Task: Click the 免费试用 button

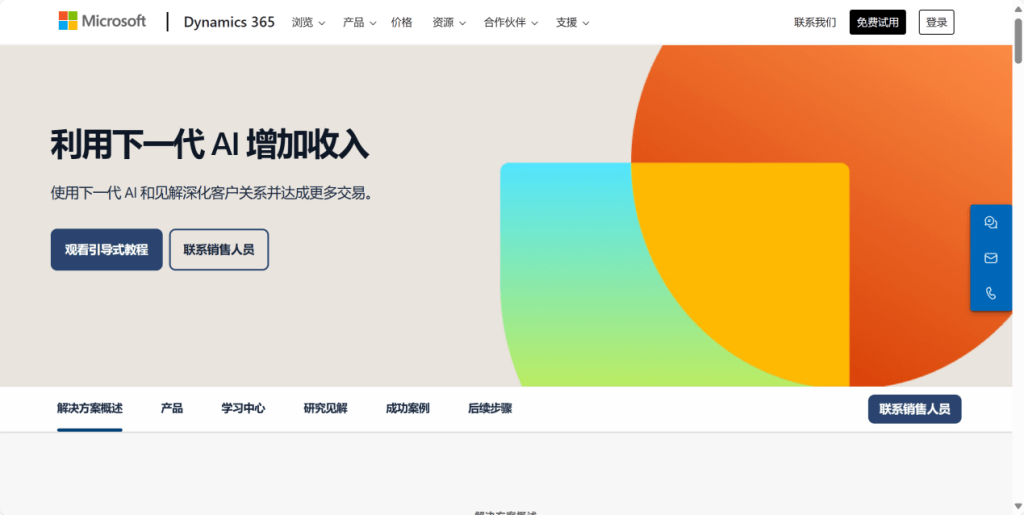Action: click(877, 22)
